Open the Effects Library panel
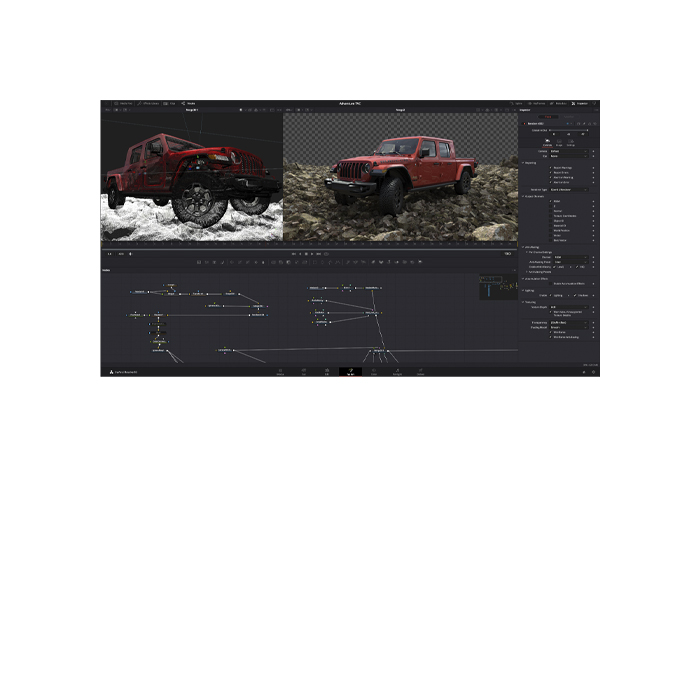700x700 pixels. pyautogui.click(x=148, y=103)
